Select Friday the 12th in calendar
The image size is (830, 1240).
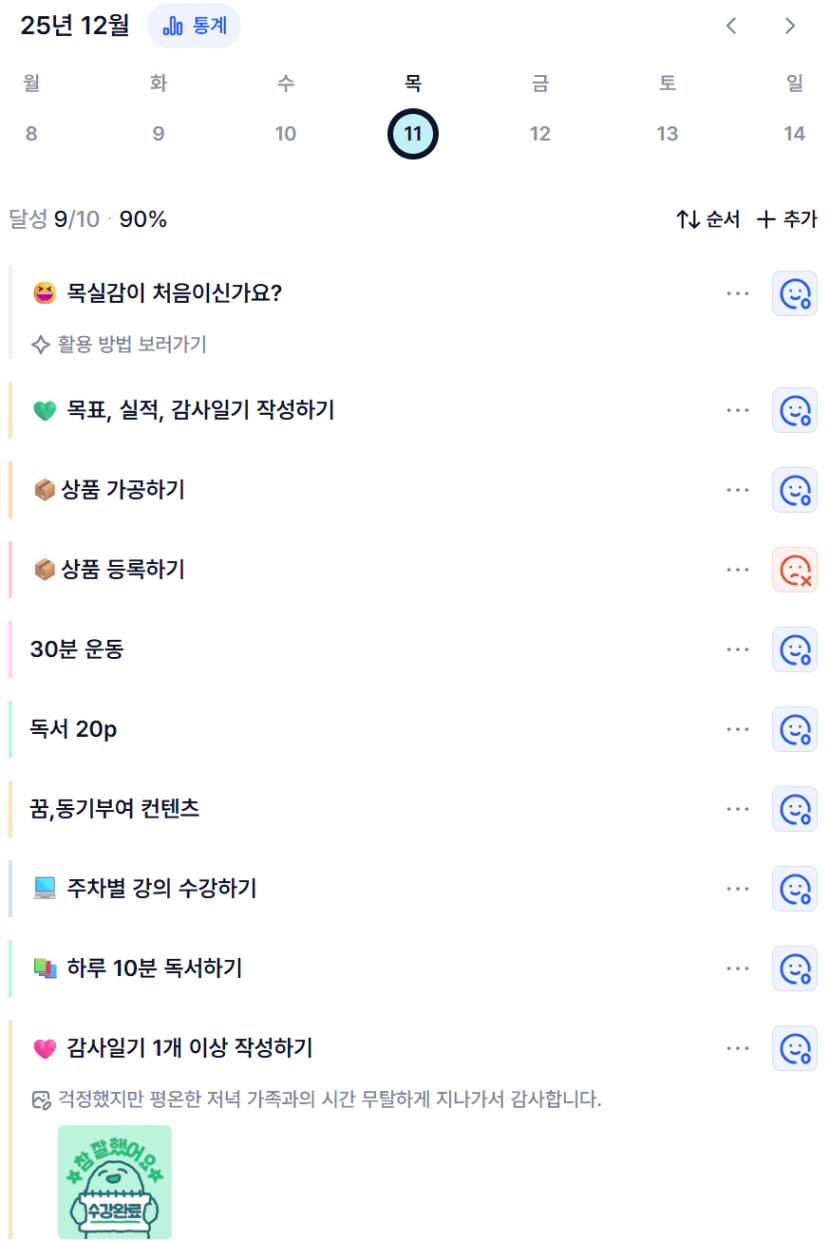[x=540, y=134]
